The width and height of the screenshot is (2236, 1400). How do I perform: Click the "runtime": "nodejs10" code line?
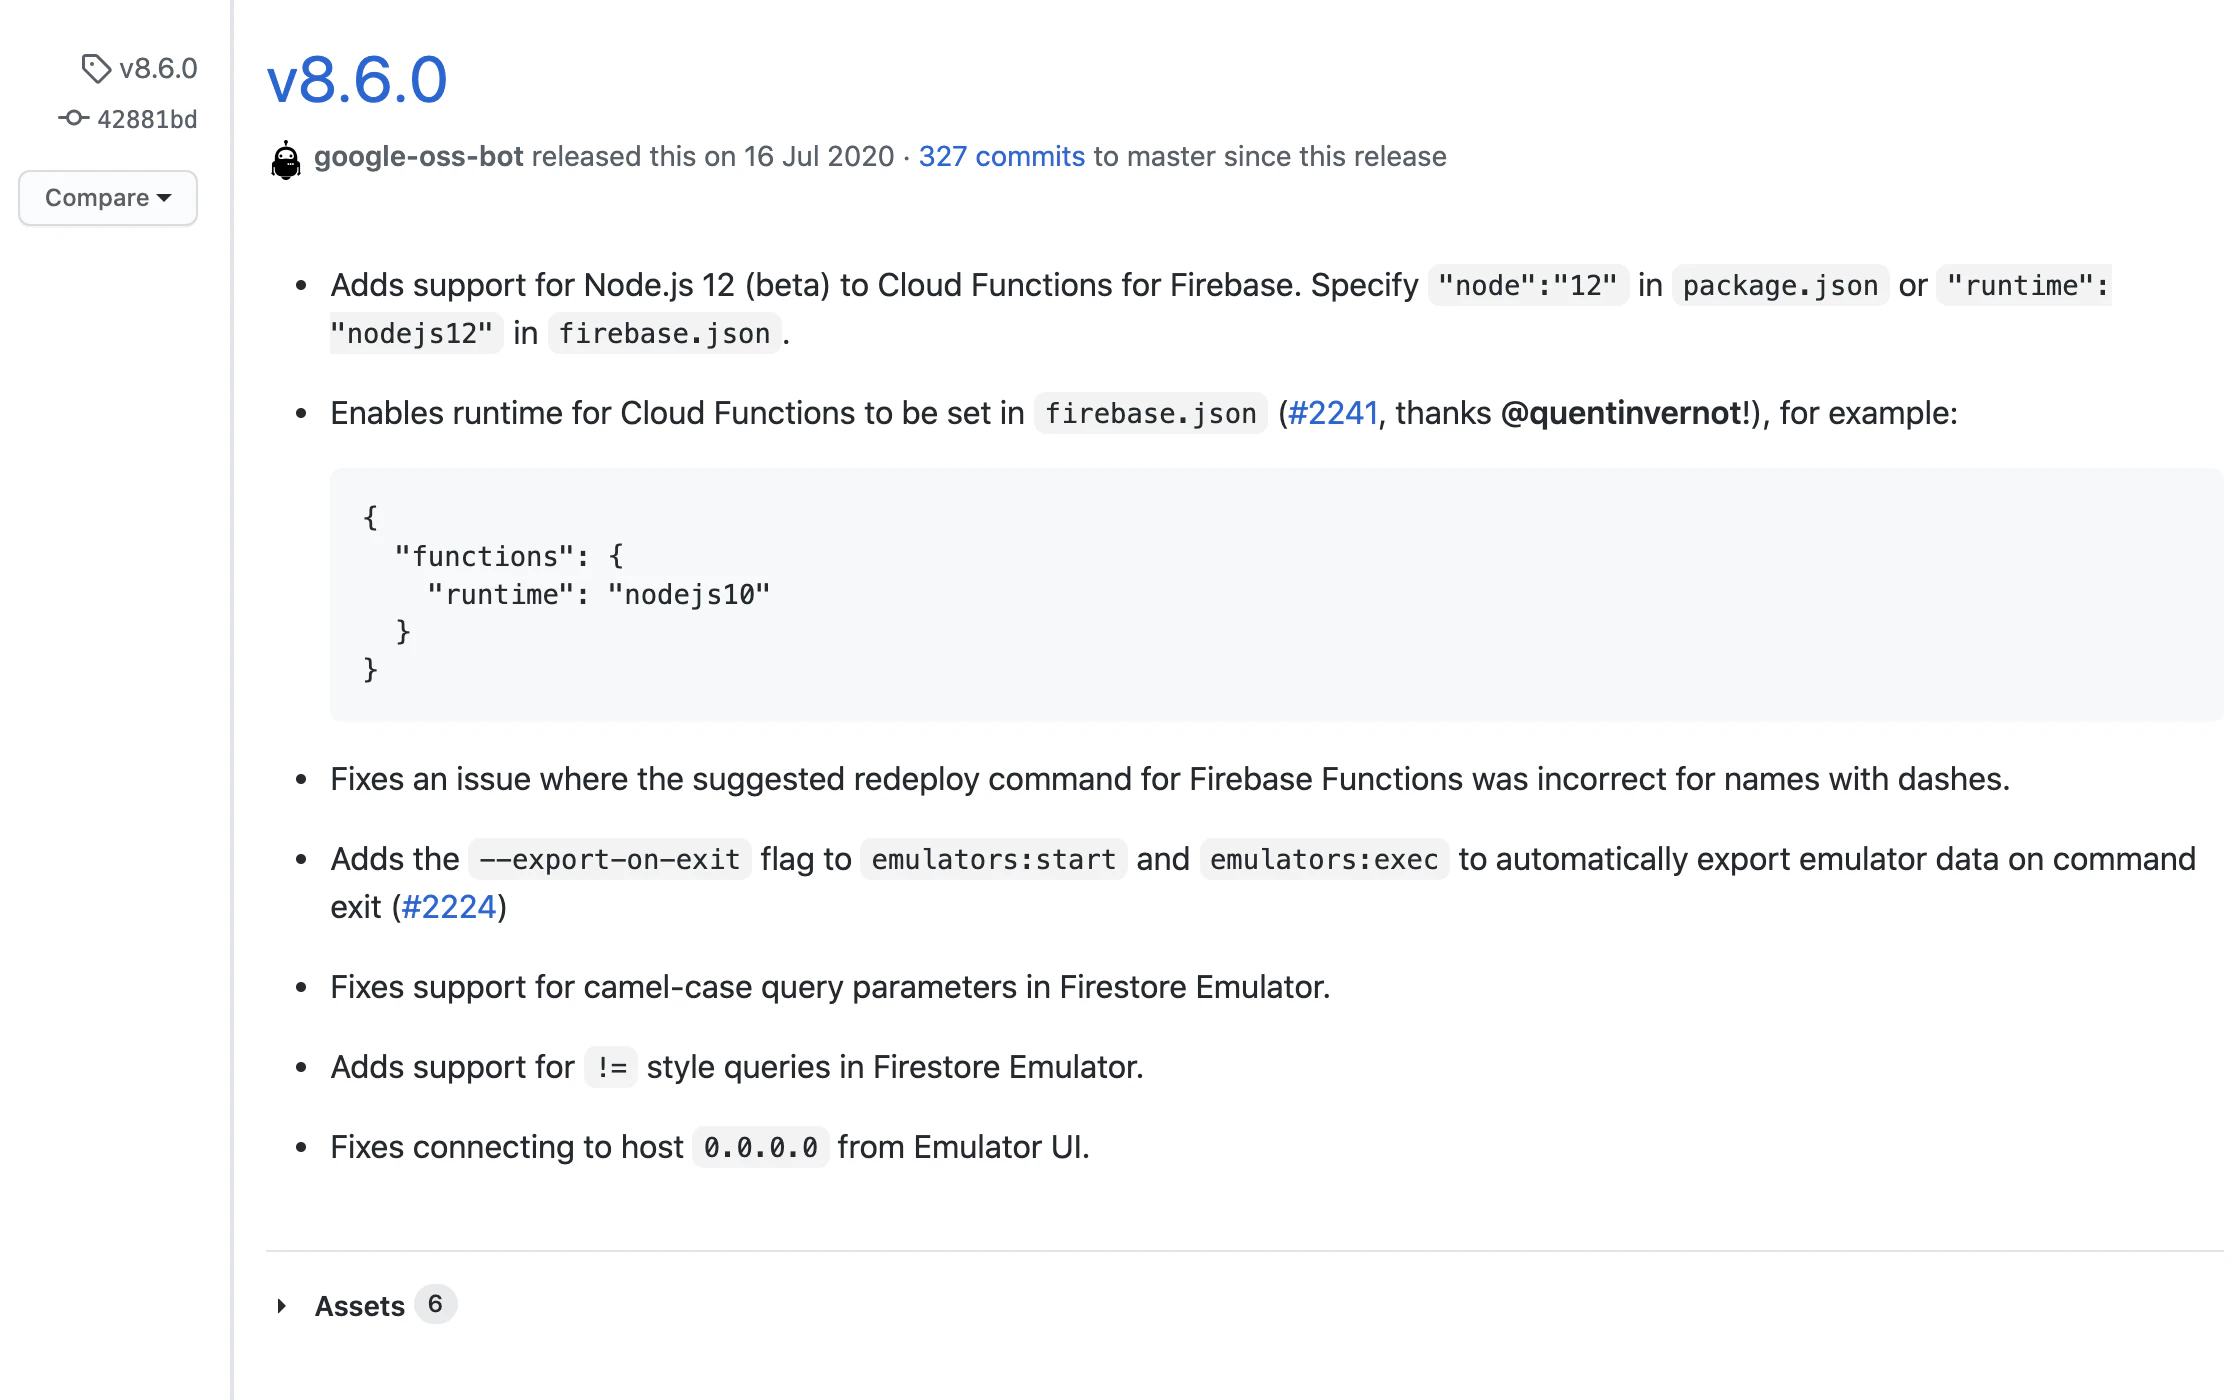[599, 595]
